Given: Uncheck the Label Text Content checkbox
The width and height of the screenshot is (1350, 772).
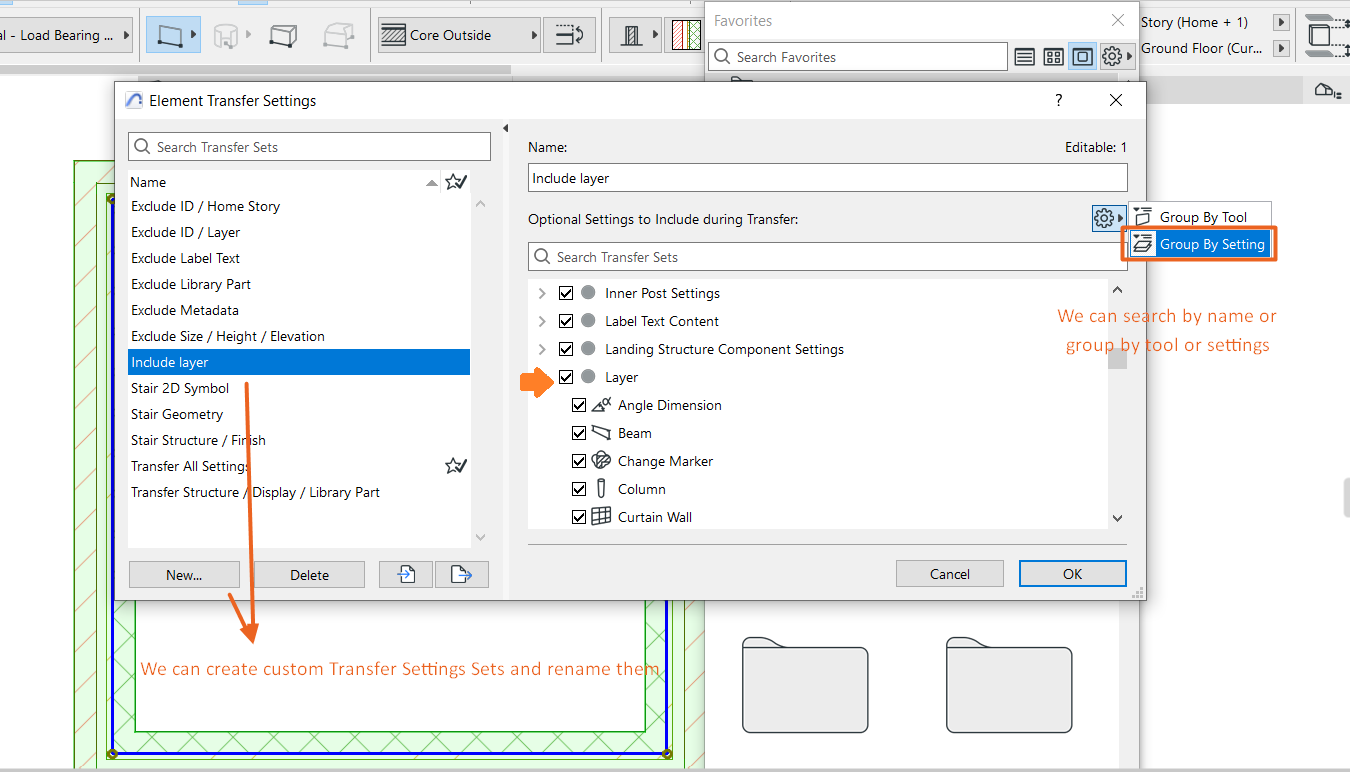Looking at the screenshot, I should [x=566, y=321].
